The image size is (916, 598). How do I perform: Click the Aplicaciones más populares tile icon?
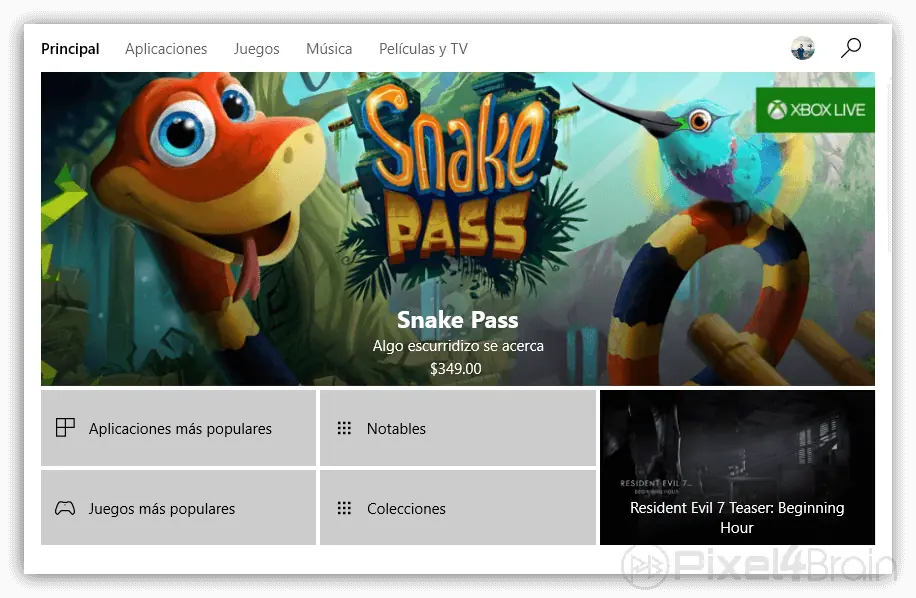point(65,427)
